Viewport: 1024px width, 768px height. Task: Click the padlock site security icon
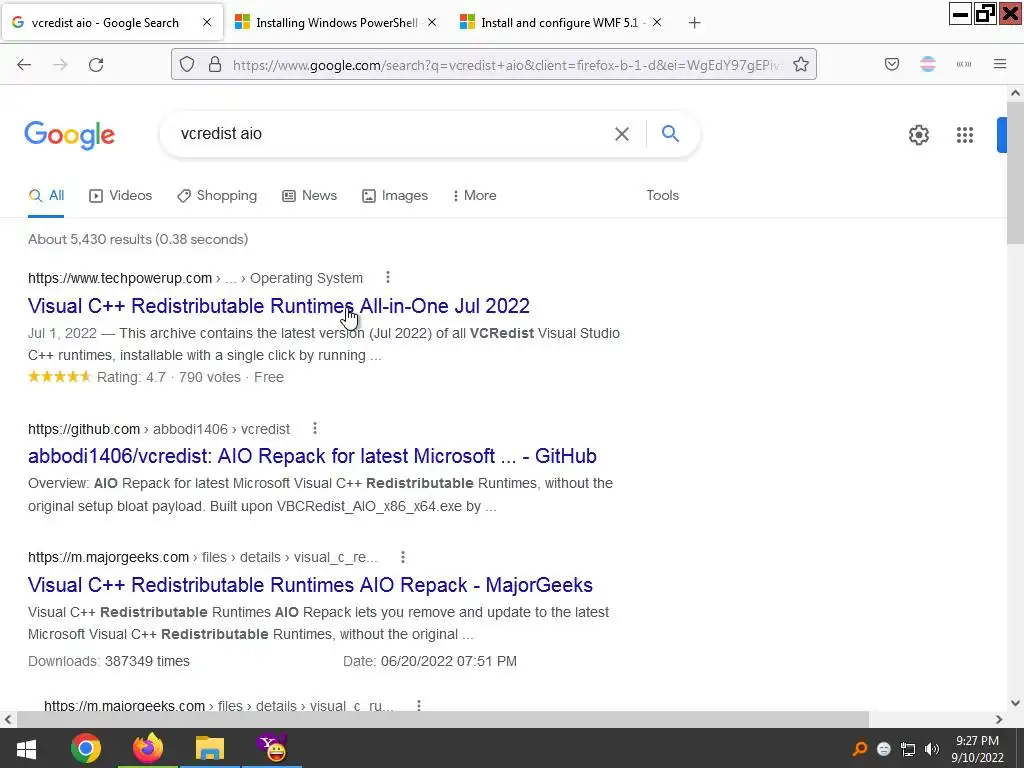coord(215,65)
